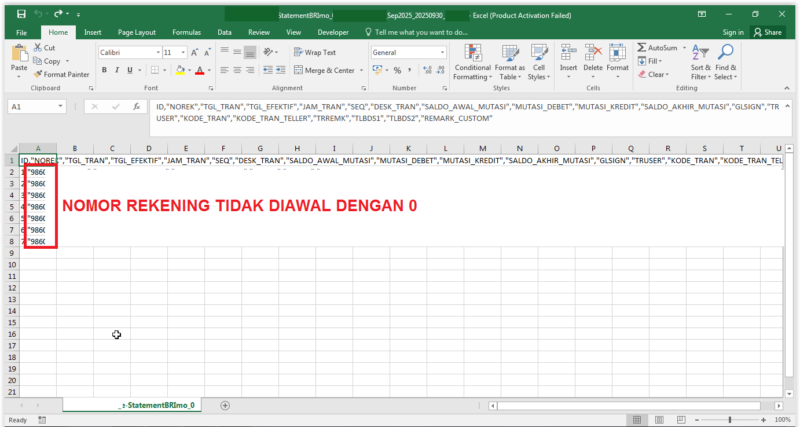The image size is (800, 427).
Task: Open the Calibri font name dropdown
Action: (126, 52)
